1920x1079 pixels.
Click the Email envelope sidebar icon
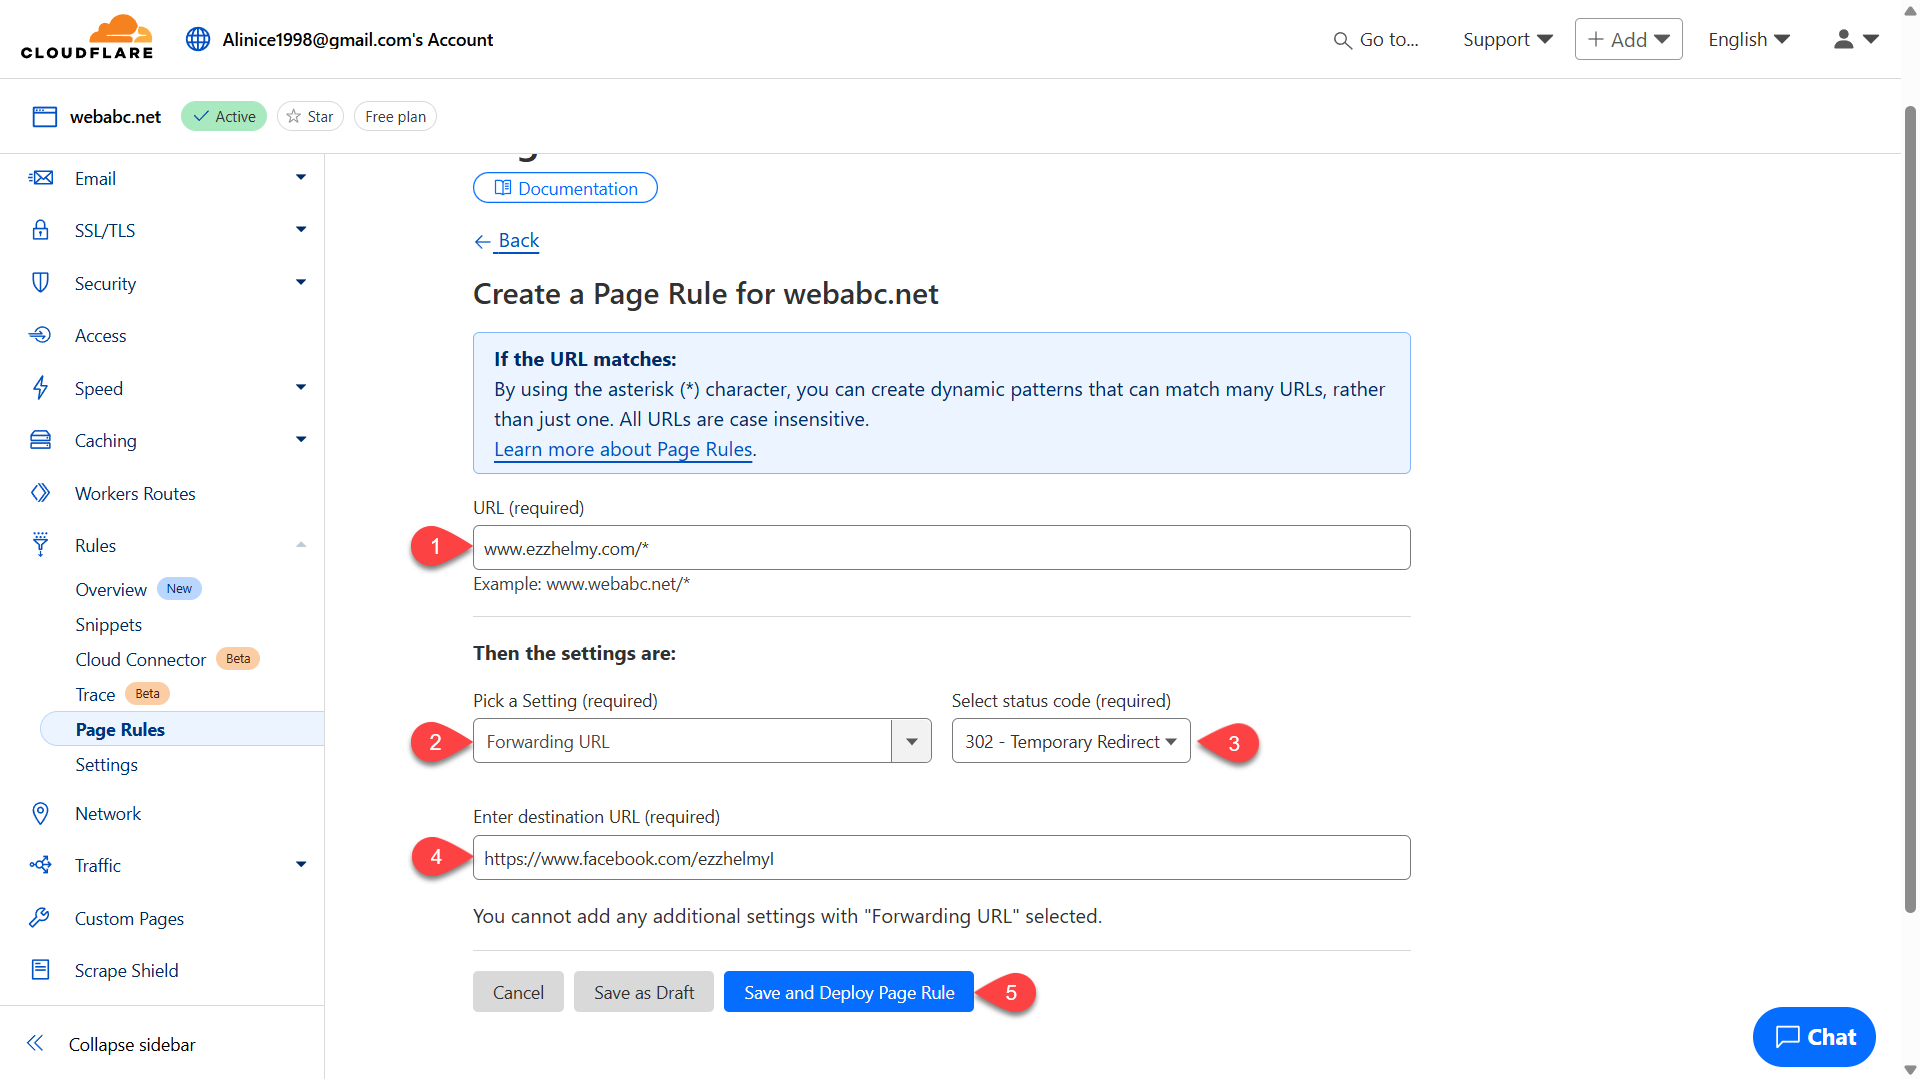[41, 178]
